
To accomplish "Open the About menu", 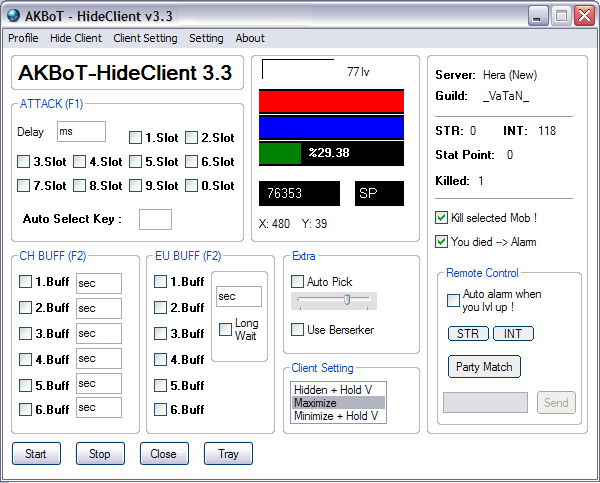I will (x=250, y=38).
